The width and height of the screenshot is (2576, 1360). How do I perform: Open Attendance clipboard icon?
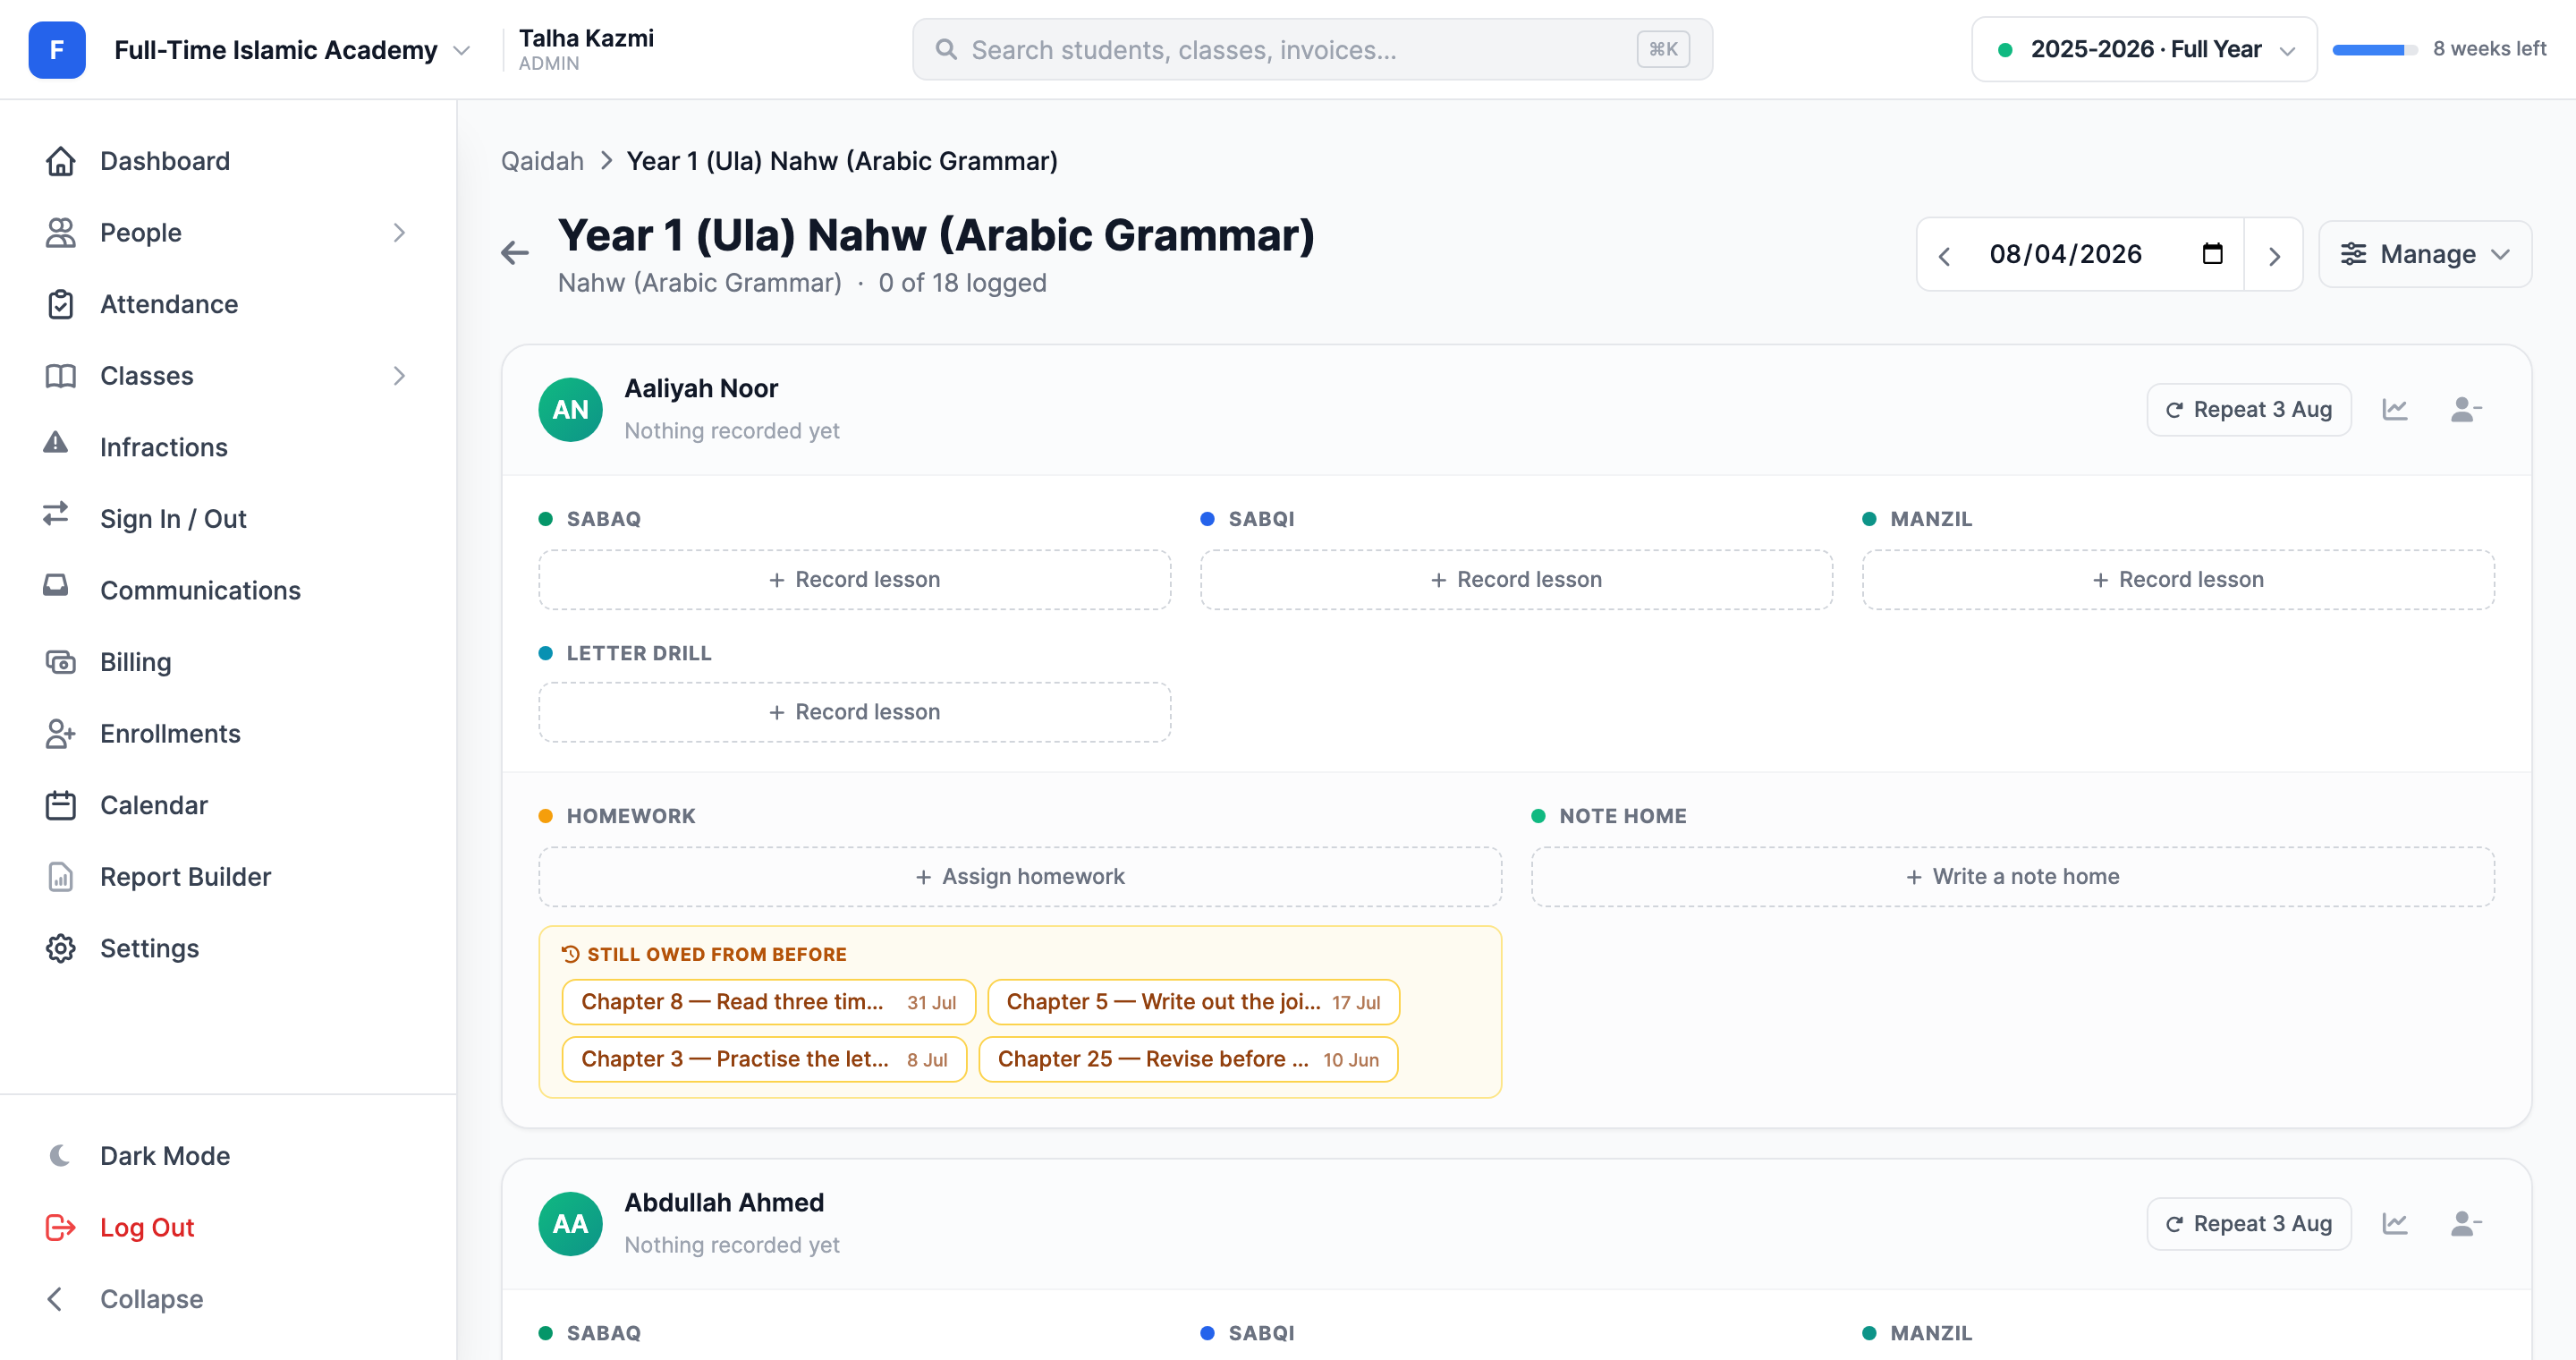[60, 304]
